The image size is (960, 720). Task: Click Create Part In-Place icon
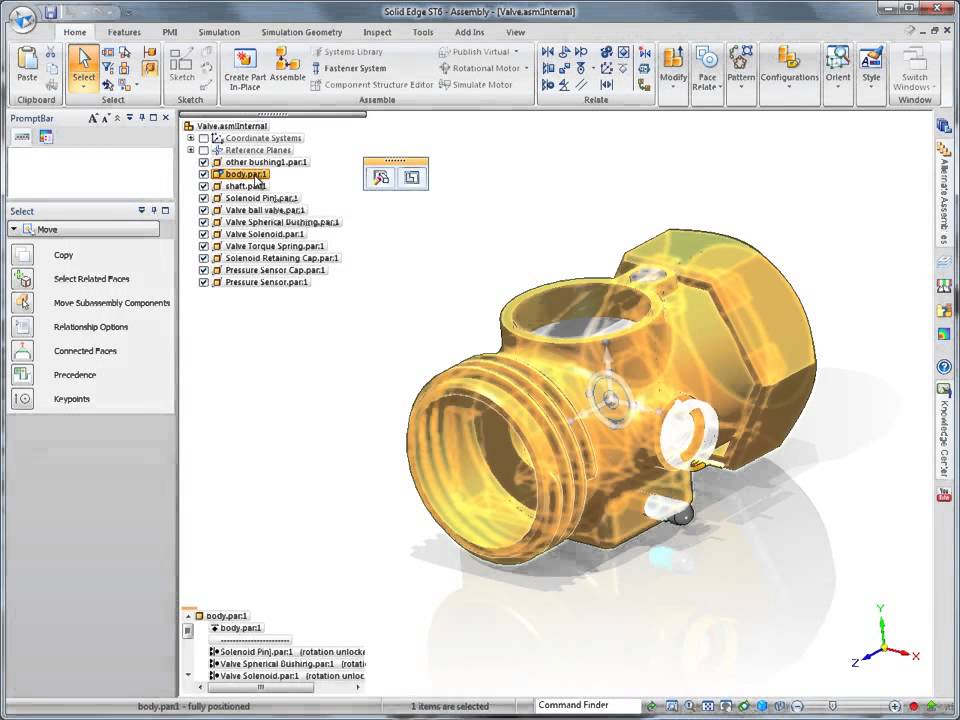point(245,60)
